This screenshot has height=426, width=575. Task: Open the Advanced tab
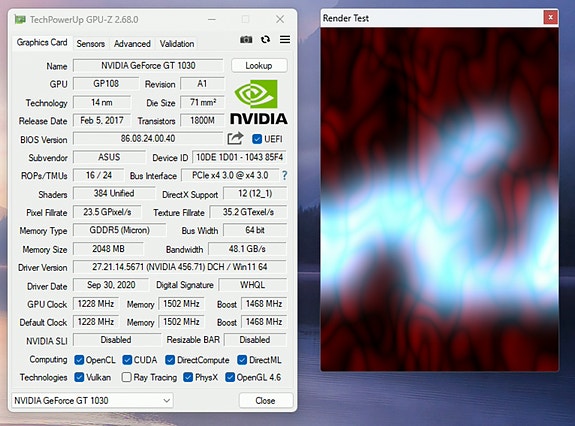pyautogui.click(x=132, y=44)
